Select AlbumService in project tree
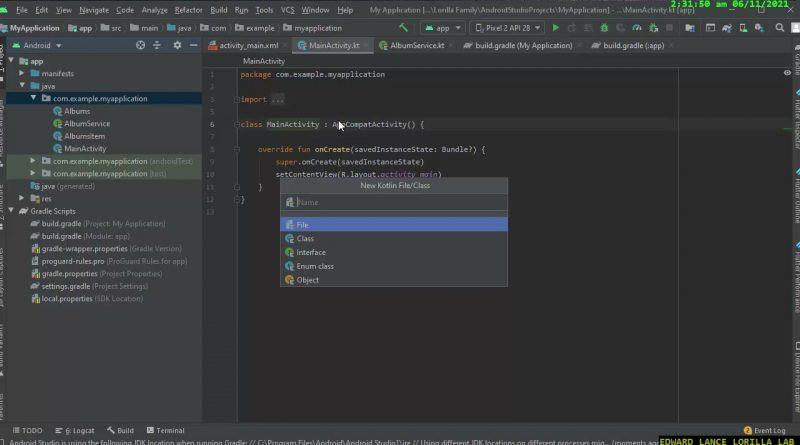 tap(87, 123)
